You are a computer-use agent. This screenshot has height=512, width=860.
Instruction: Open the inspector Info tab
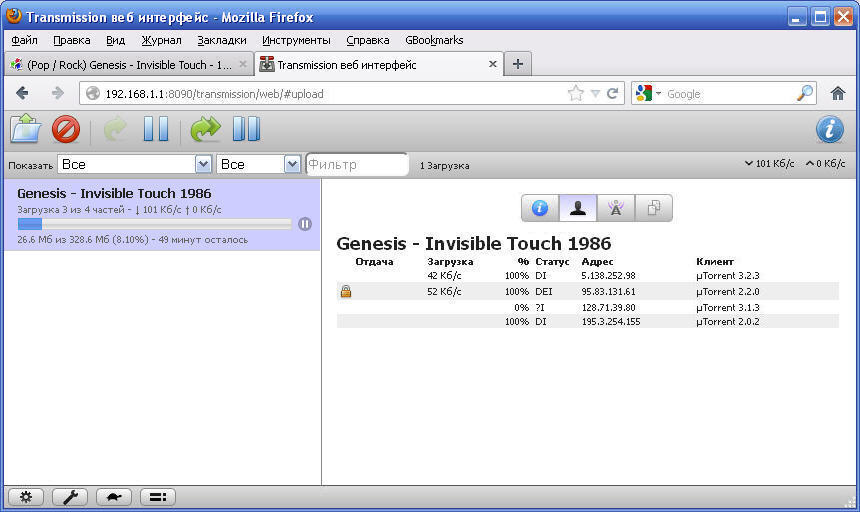coord(540,208)
